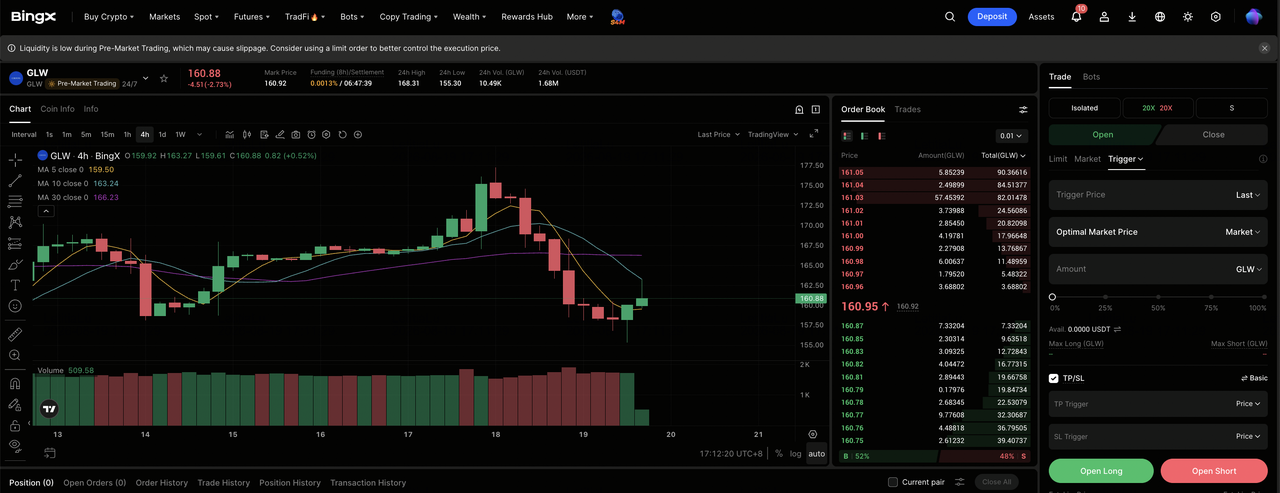Click the download app icon
Viewport: 1280px width, 493px height.
pyautogui.click(x=1132, y=17)
